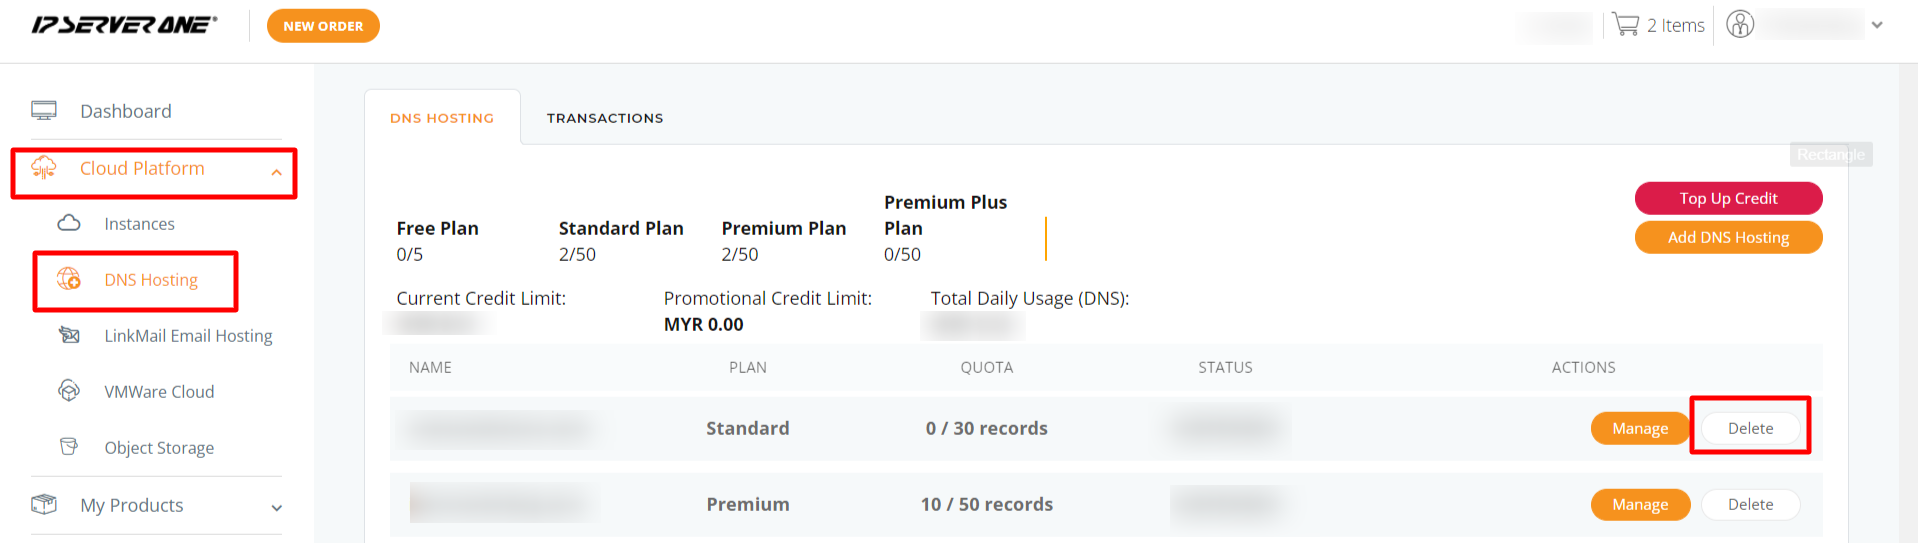Switch to the Transactions tab
Image resolution: width=1918 pixels, height=543 pixels.
pyautogui.click(x=605, y=118)
